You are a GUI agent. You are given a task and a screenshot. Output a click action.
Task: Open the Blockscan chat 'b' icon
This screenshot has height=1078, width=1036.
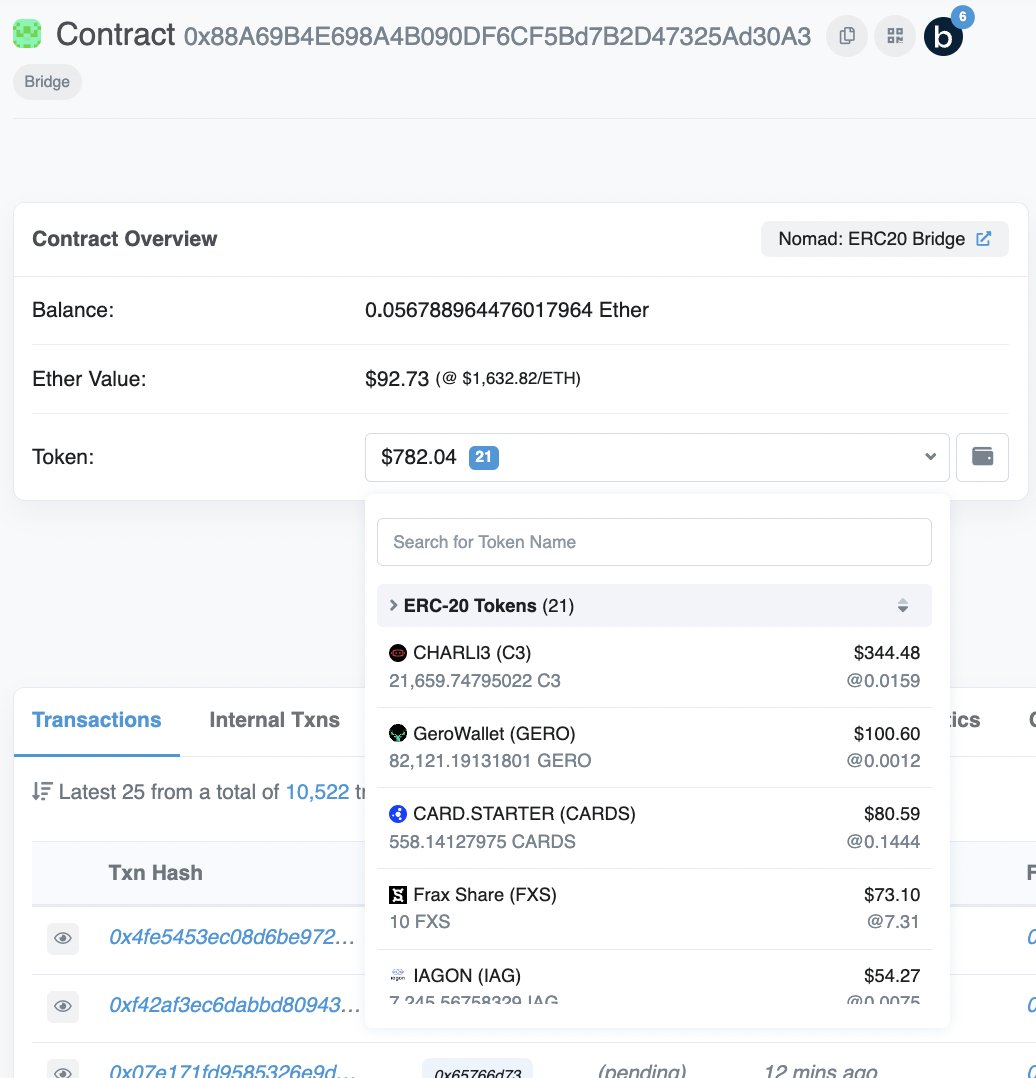(943, 36)
